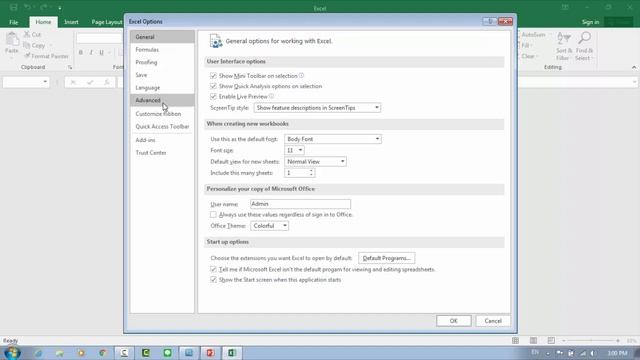Switch to Page Layout view in status bar

pyautogui.click(x=533, y=340)
